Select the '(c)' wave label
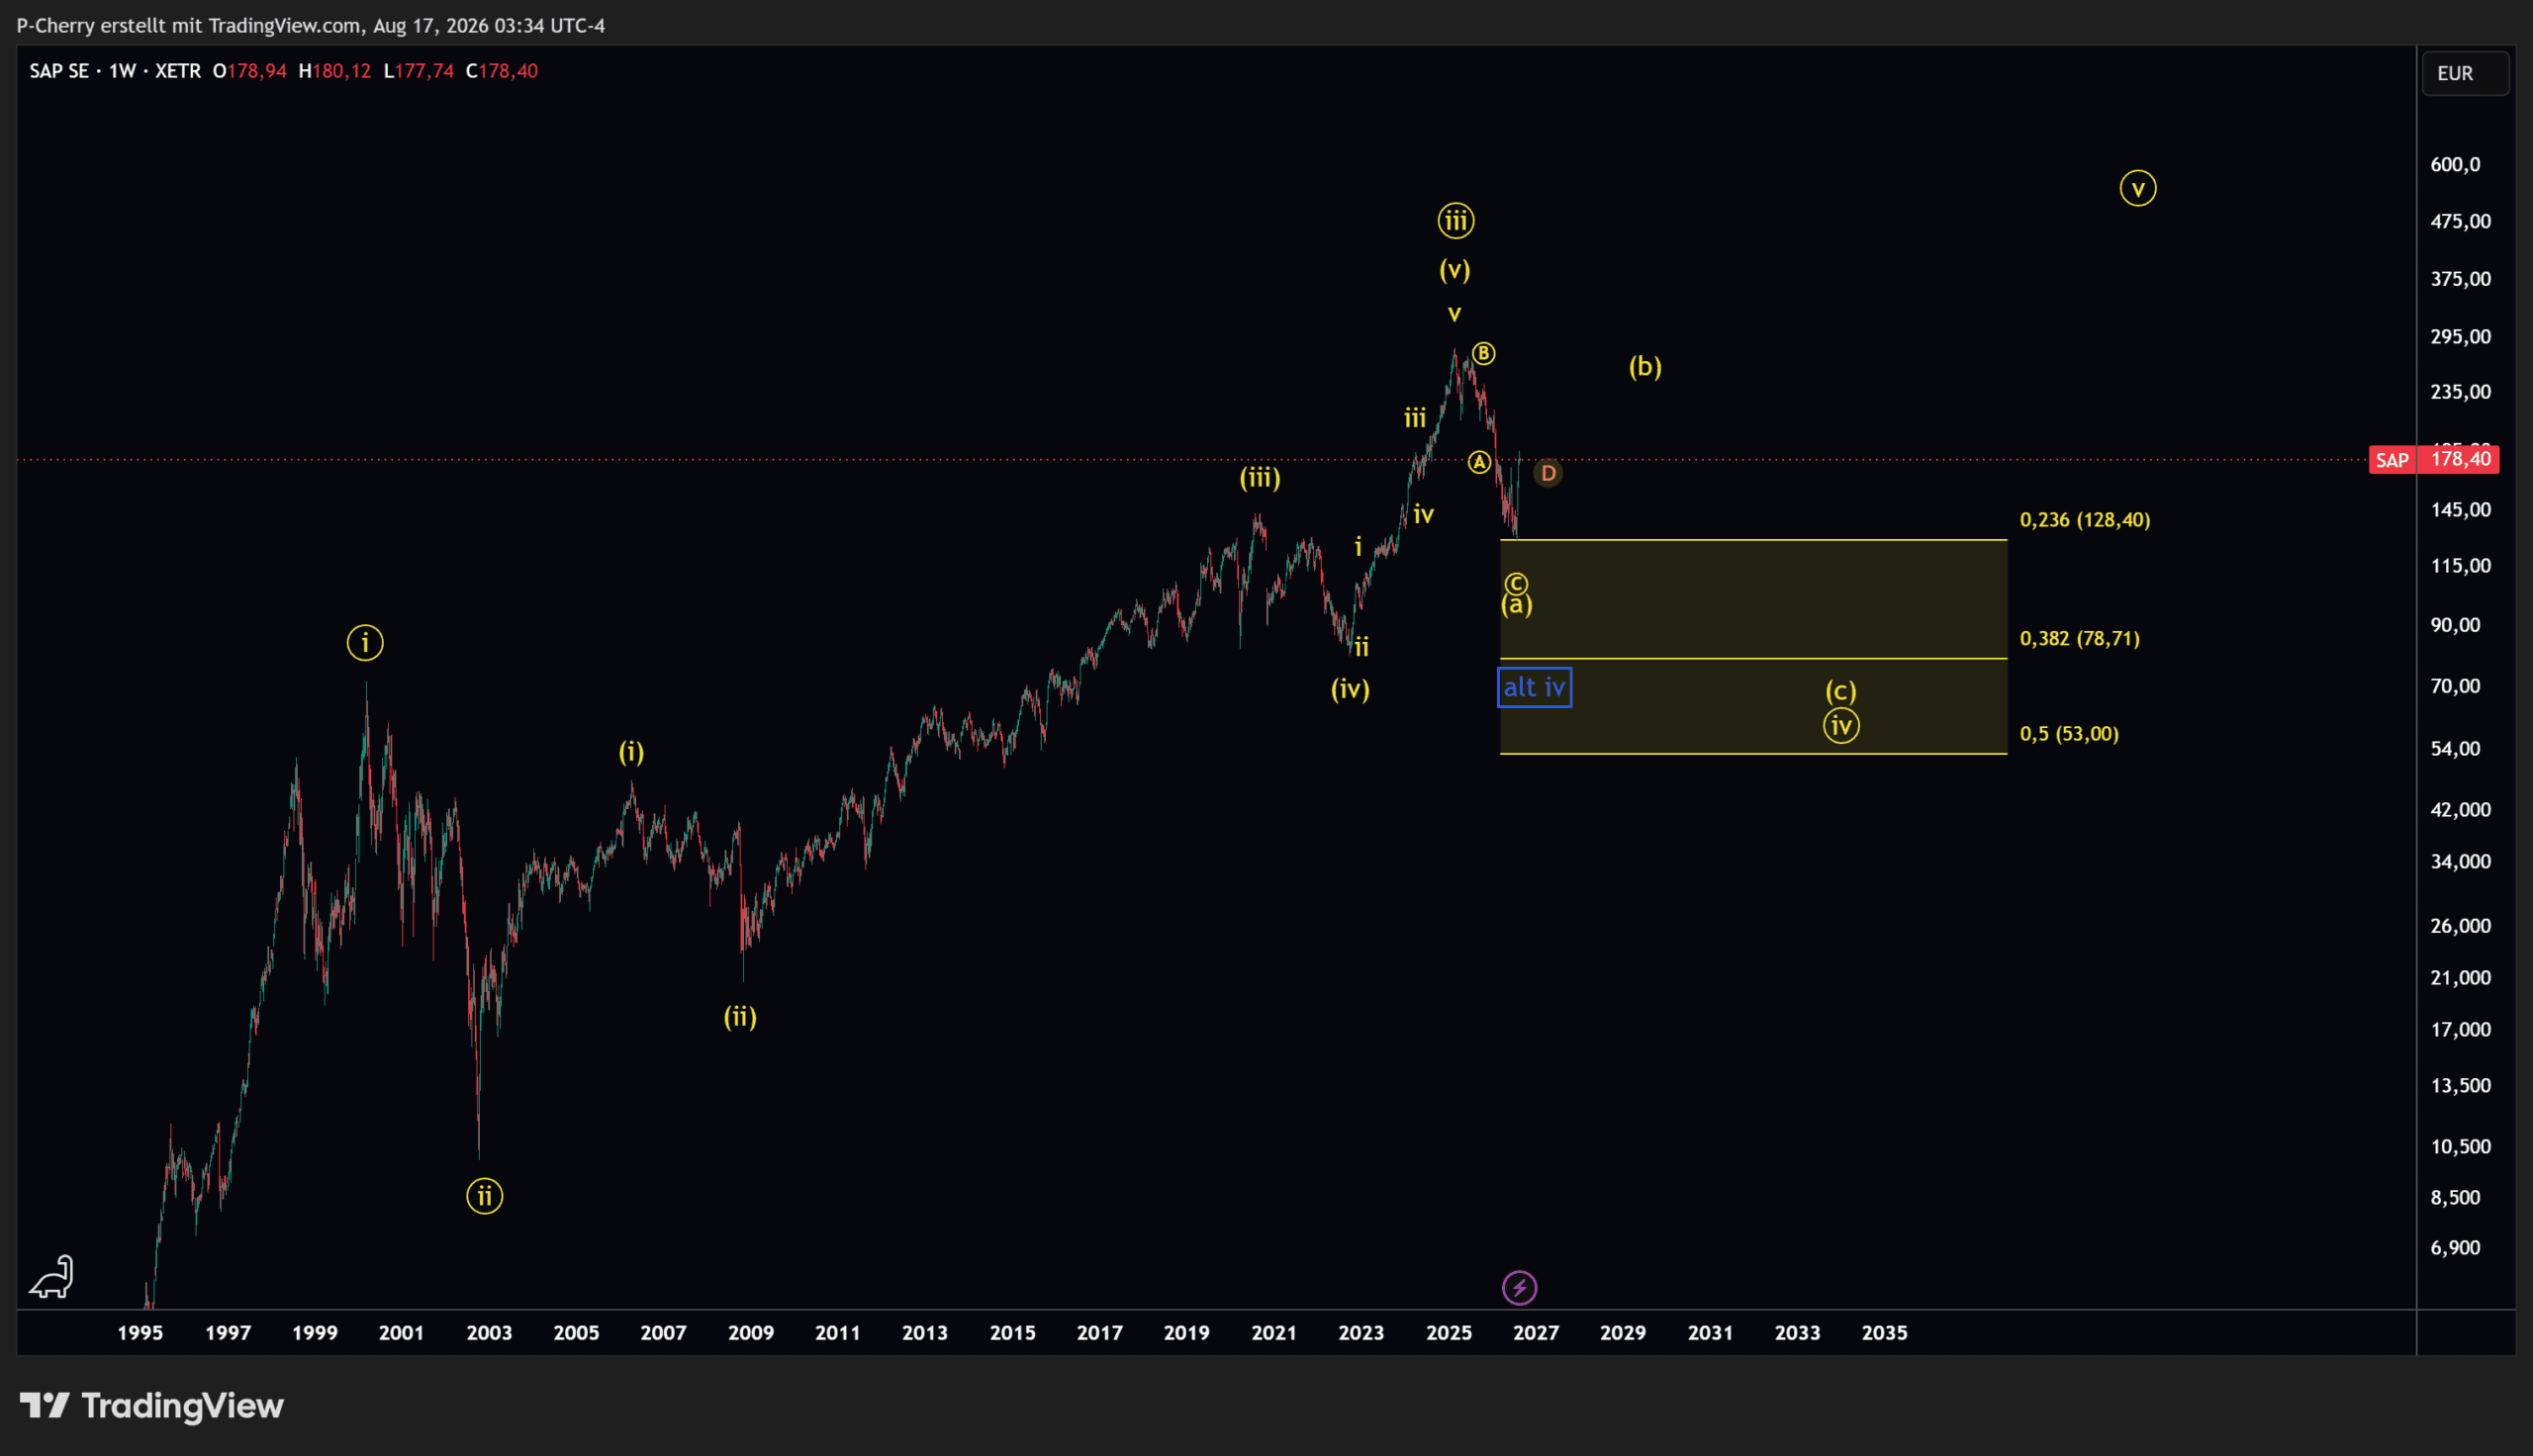2533x1456 pixels. coord(1841,691)
